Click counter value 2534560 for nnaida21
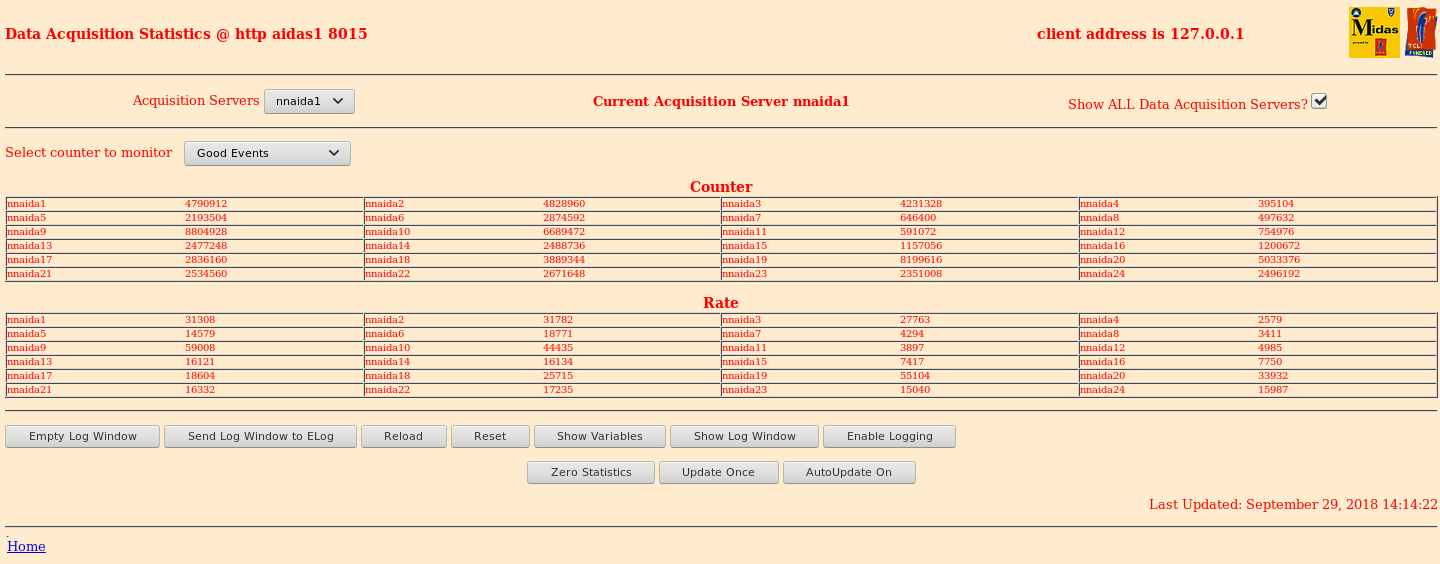 tap(206, 274)
